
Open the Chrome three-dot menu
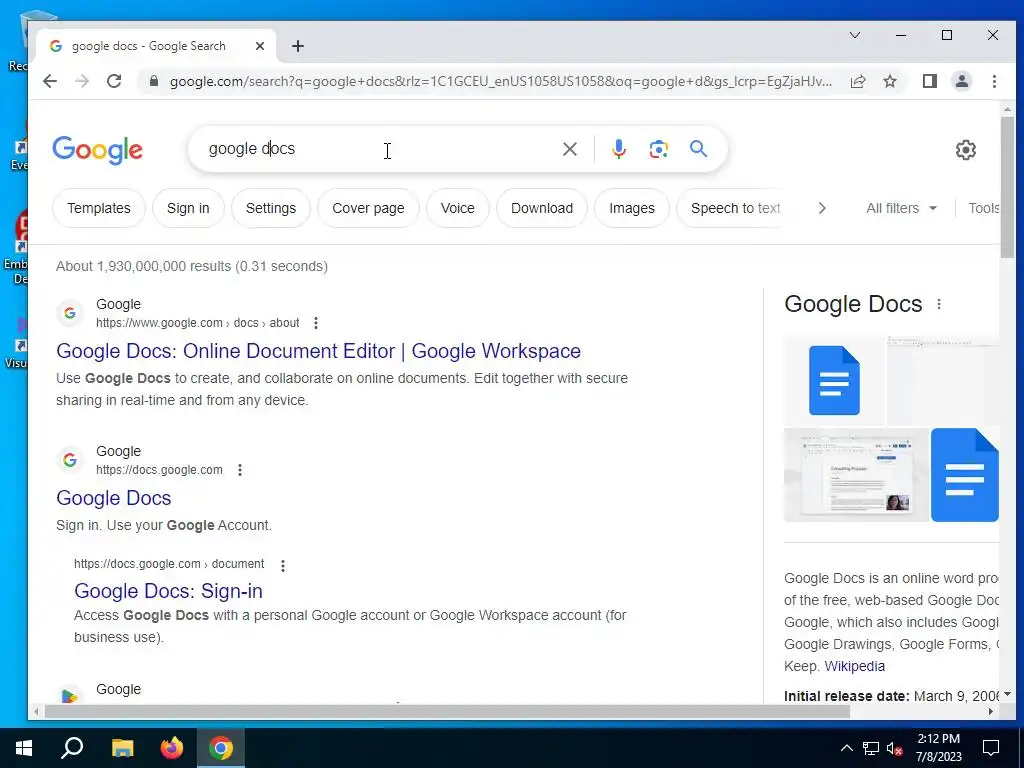click(994, 81)
